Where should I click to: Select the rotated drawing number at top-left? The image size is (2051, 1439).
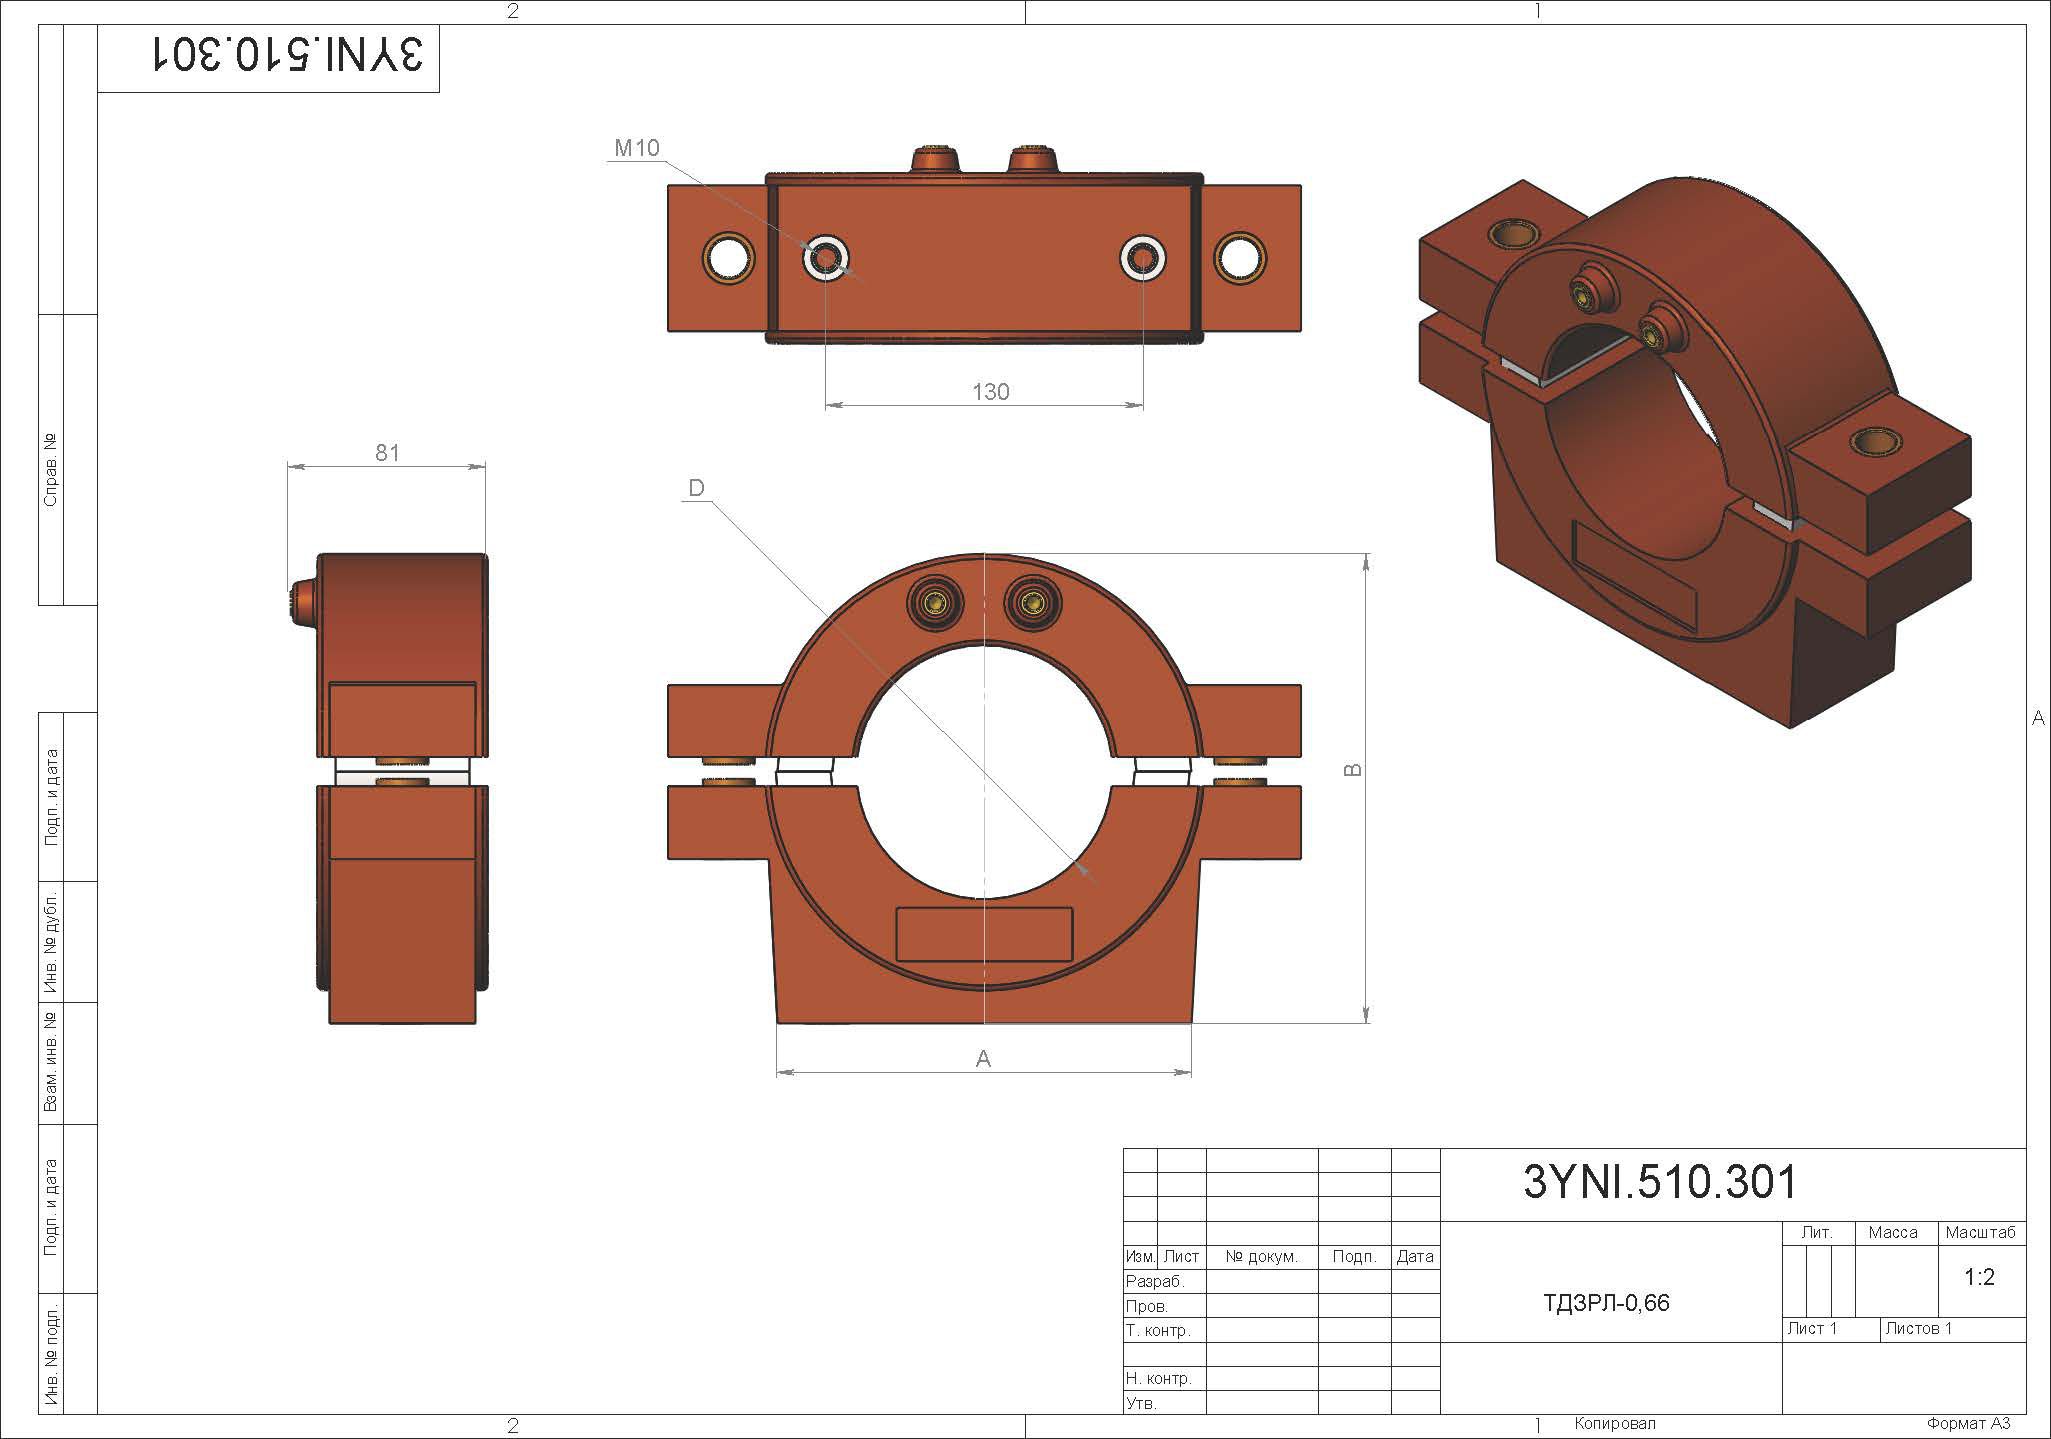coord(287,55)
